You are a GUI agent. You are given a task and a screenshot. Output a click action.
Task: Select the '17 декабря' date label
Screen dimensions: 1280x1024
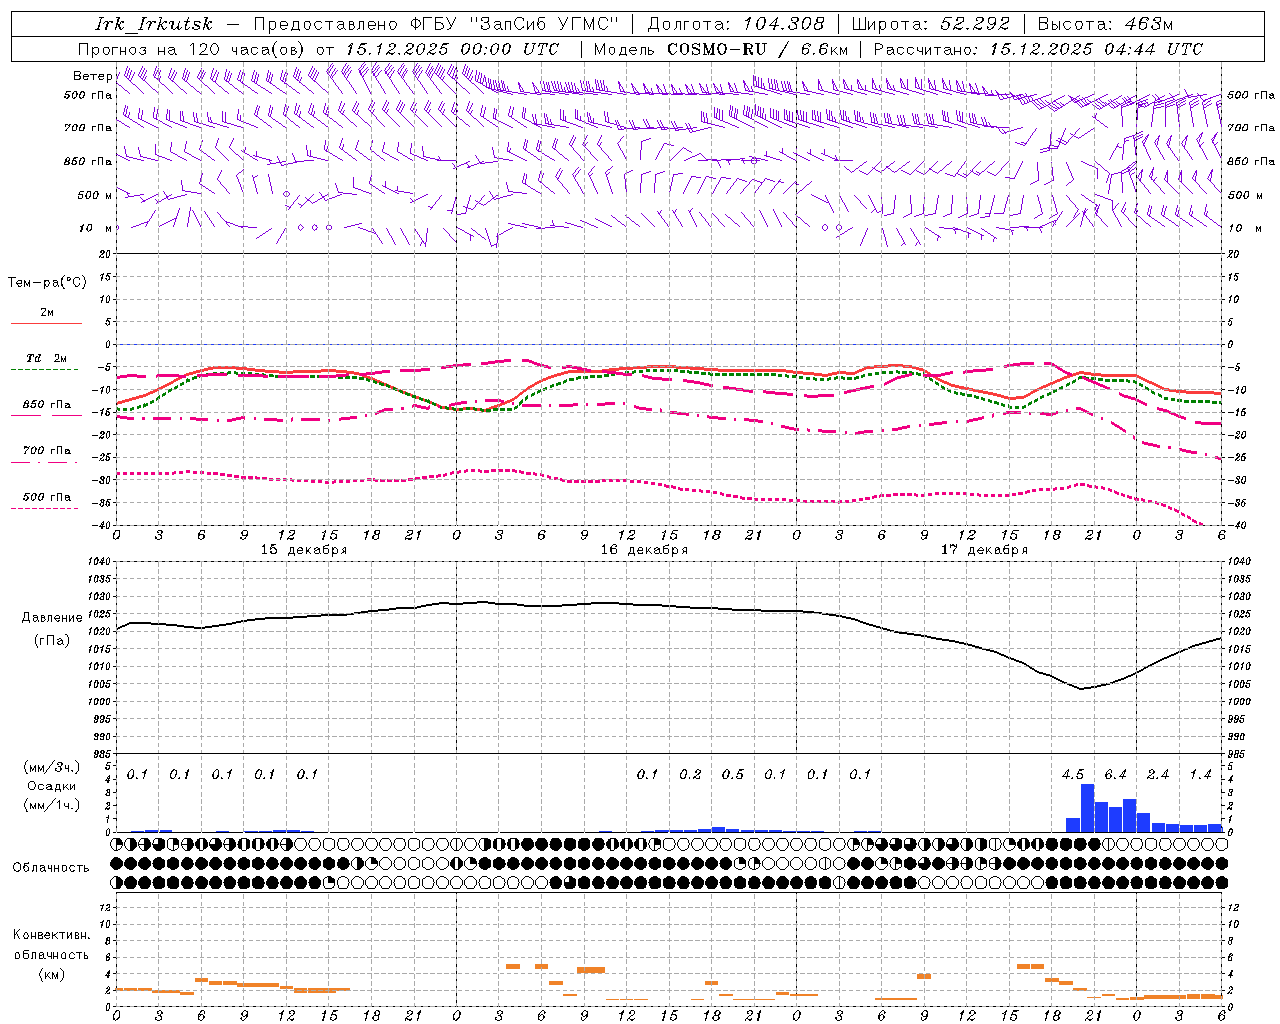point(984,550)
